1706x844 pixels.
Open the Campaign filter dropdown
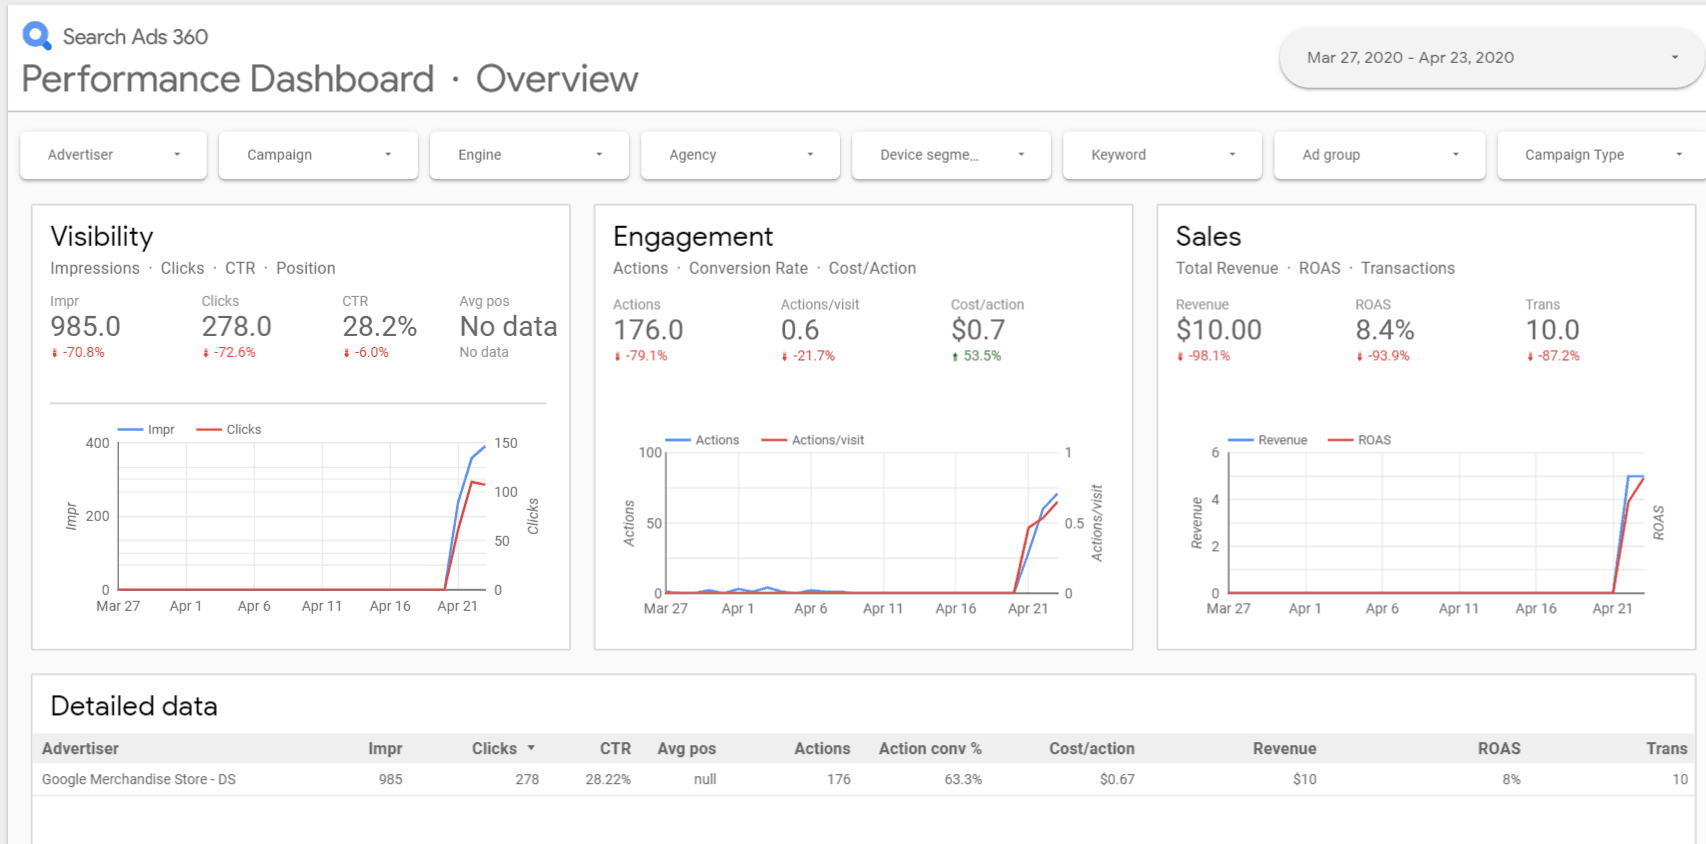[x=318, y=155]
